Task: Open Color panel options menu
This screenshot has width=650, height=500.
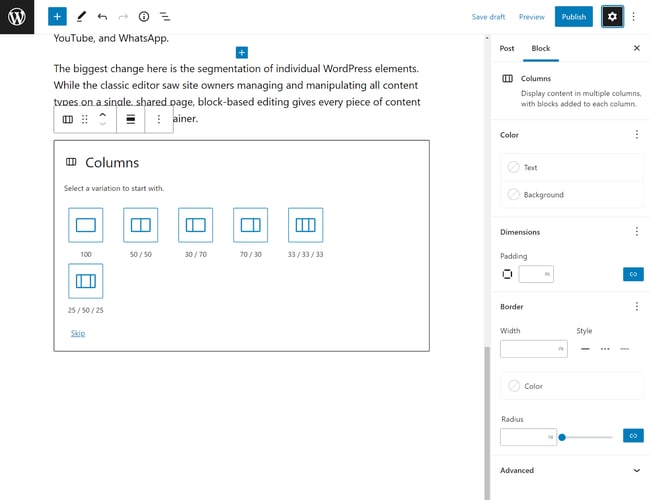Action: [637, 135]
